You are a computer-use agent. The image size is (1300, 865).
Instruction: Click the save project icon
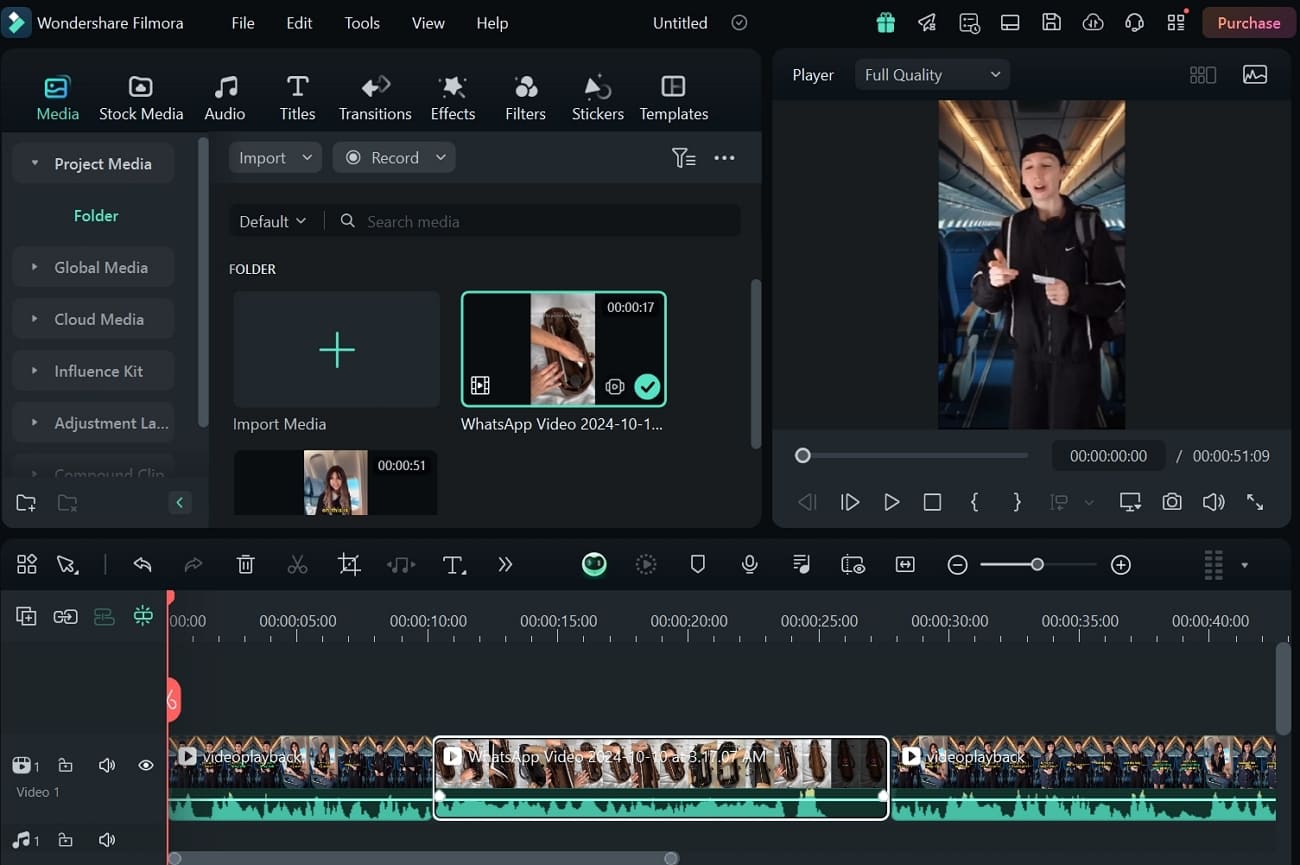[1051, 22]
